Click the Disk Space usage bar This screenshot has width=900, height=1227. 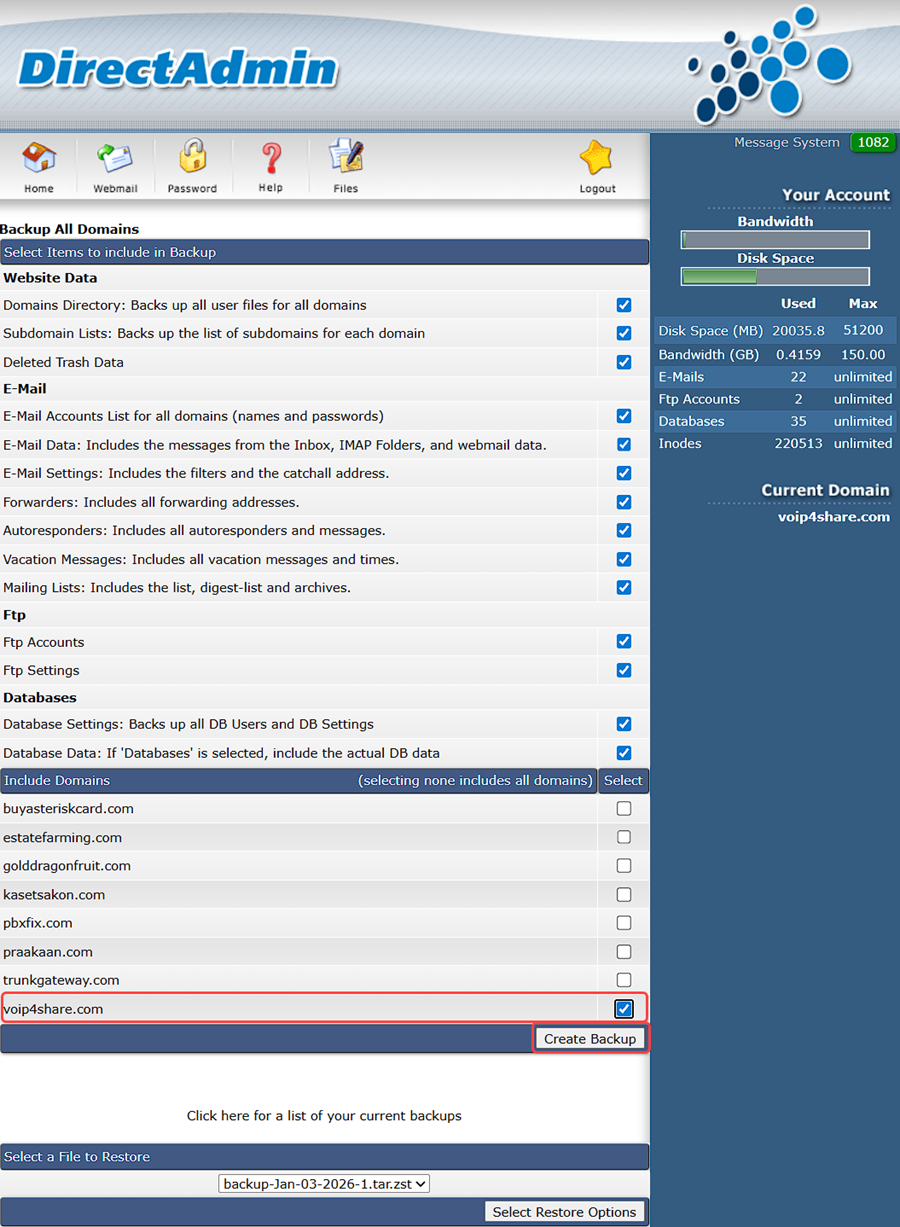point(775,277)
